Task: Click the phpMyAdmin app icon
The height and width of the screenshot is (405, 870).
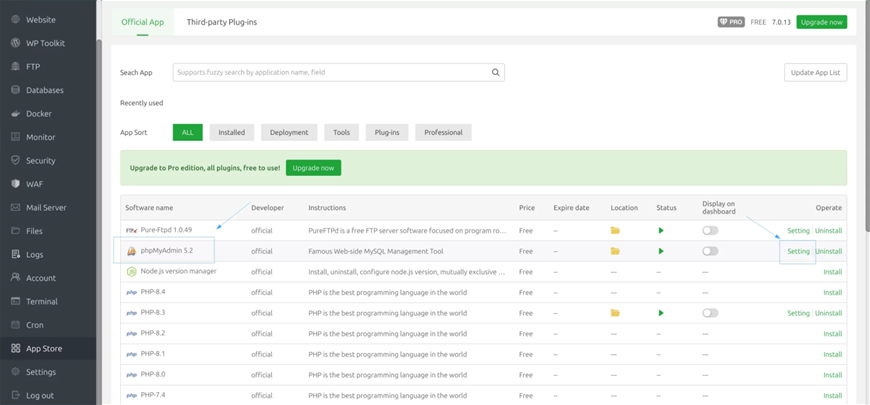Action: point(131,251)
